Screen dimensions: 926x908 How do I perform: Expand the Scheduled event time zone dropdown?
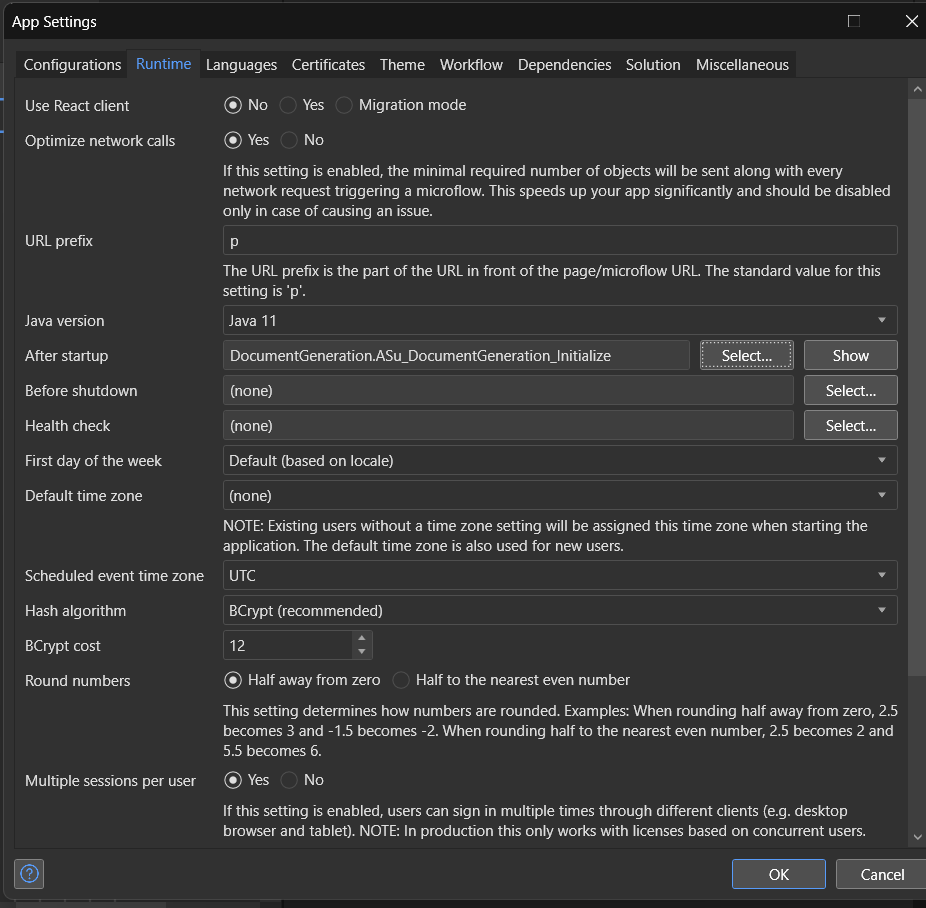pos(881,575)
